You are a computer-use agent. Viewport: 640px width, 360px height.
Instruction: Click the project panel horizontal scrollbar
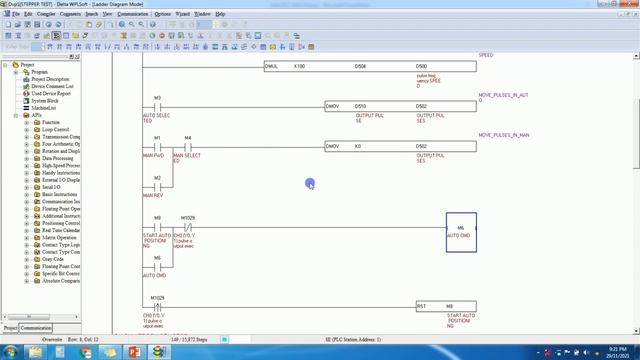pos(29,317)
